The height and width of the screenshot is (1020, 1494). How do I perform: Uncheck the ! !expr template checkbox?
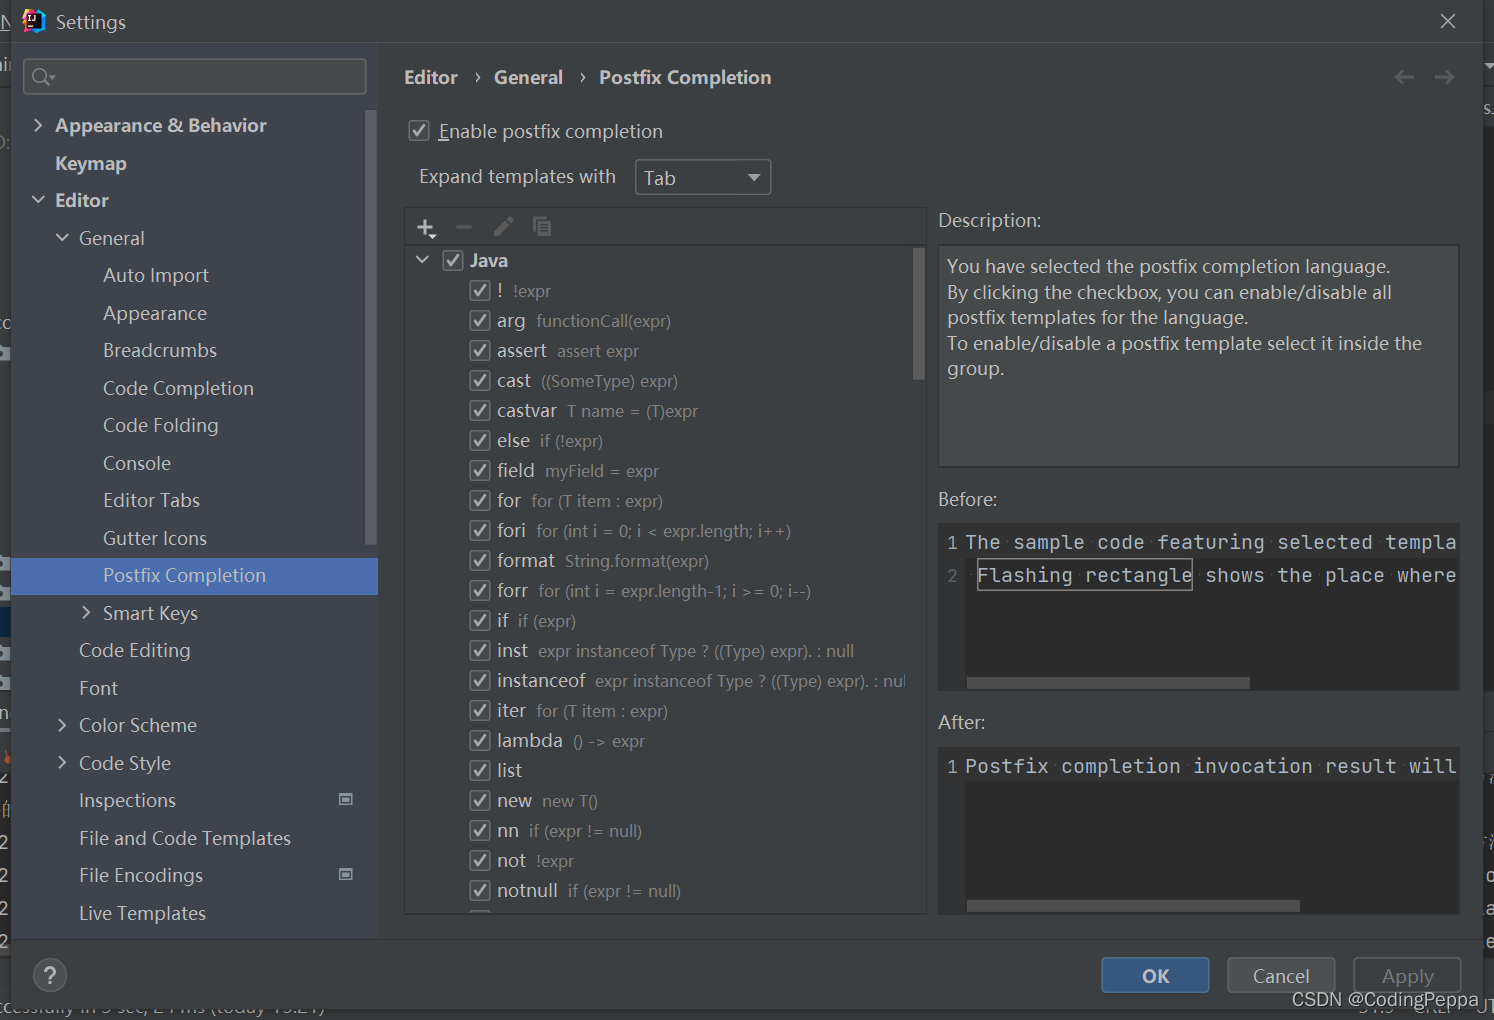[x=480, y=291]
